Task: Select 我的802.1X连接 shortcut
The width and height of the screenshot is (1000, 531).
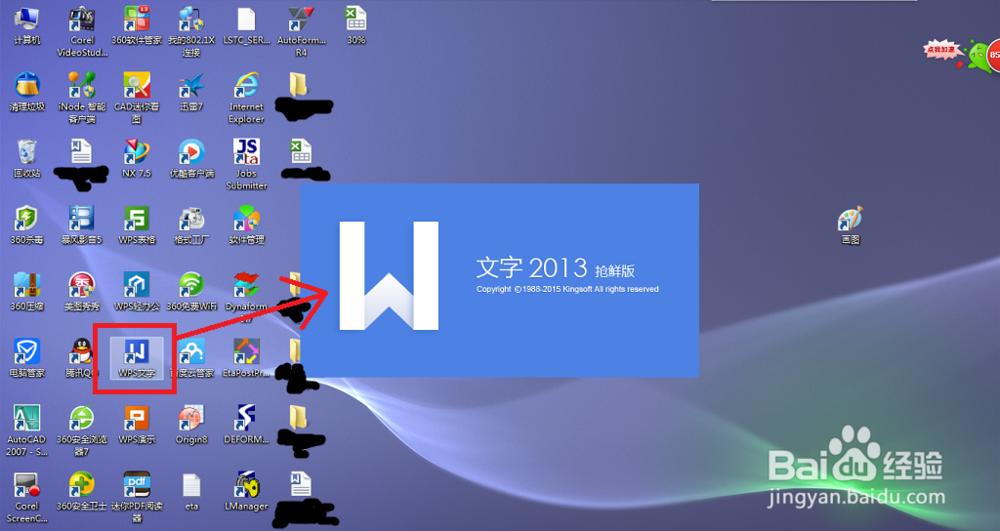Action: [191, 32]
